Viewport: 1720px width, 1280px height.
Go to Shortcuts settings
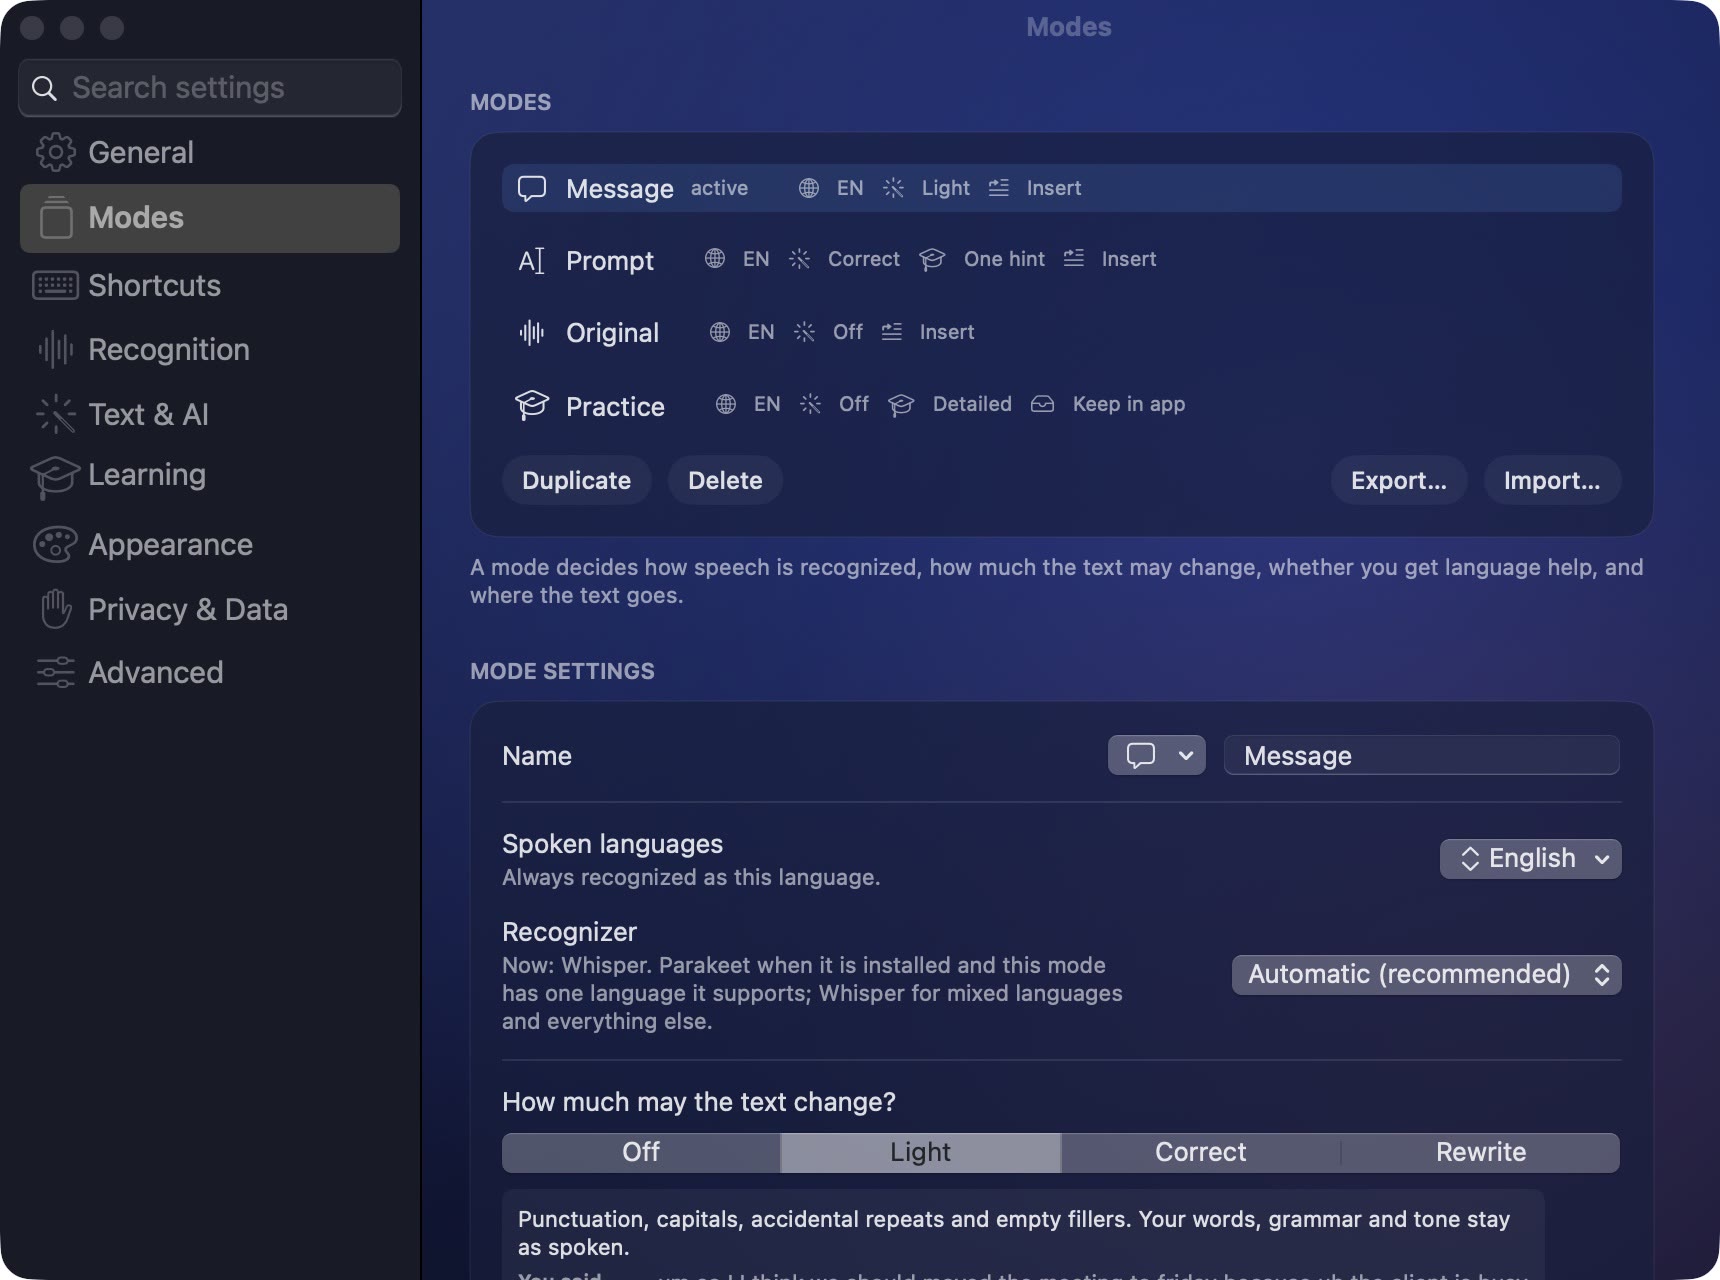pos(210,285)
